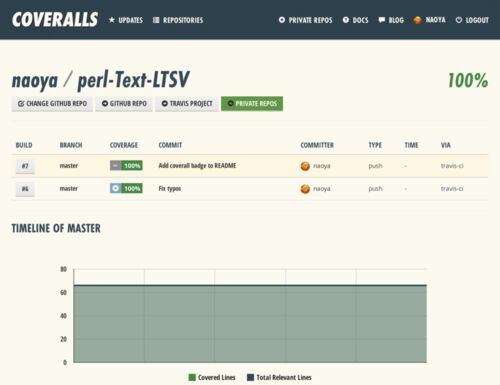Click coverage status badge for build #6
The width and height of the screenshot is (500, 385).
pos(126,188)
